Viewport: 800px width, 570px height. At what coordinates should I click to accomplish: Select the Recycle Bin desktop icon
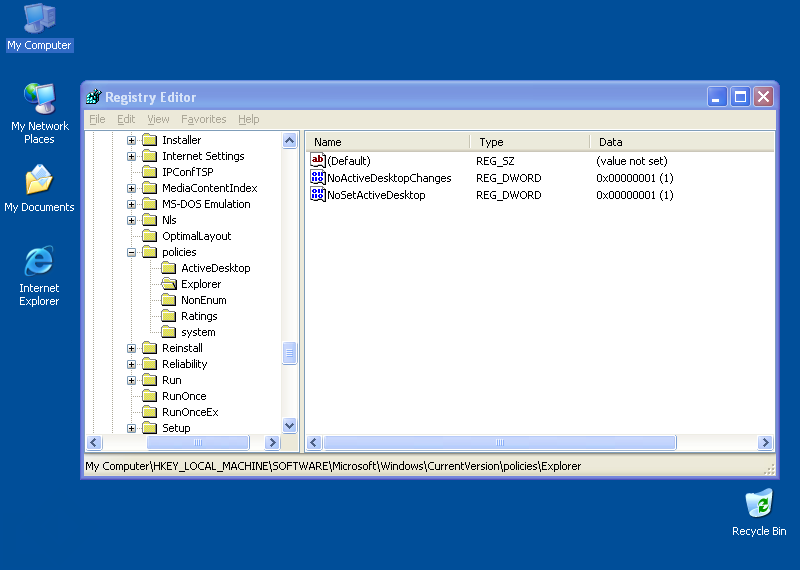[x=759, y=512]
